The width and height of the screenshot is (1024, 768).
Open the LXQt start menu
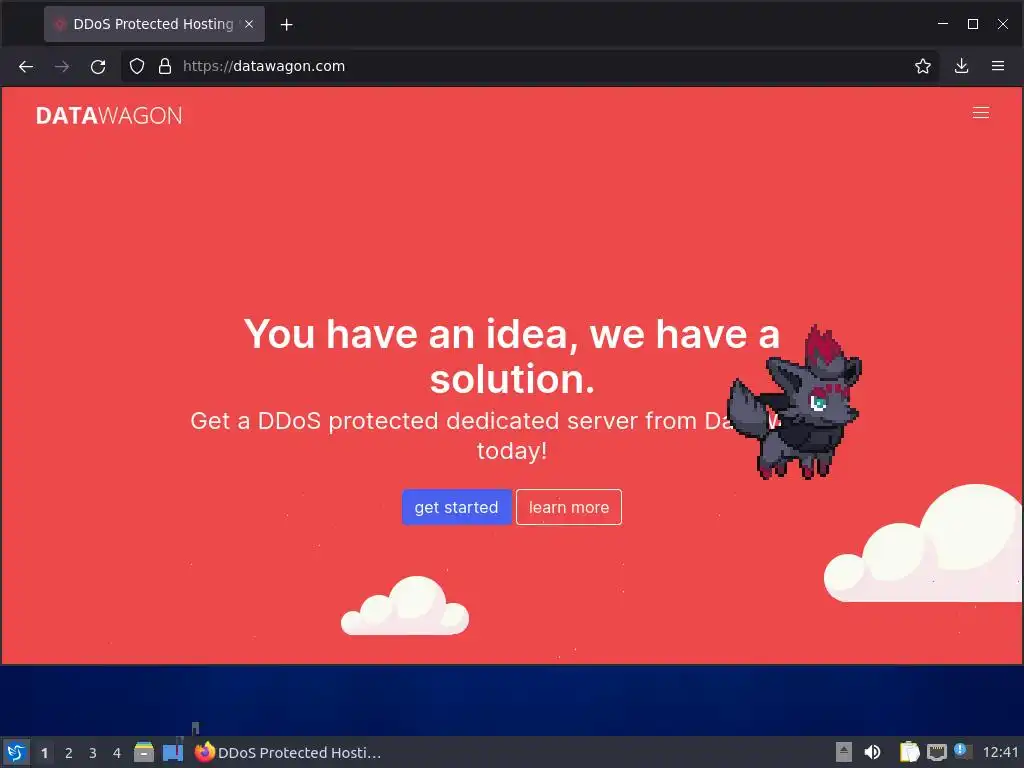(x=16, y=752)
